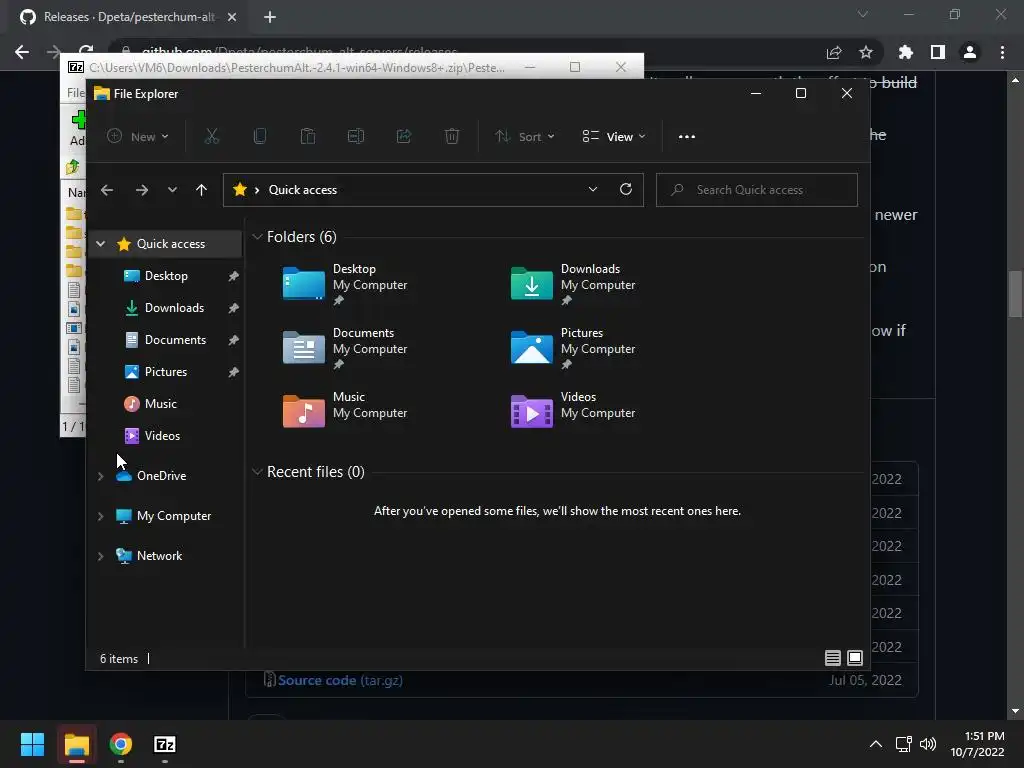Click the pin icon next to Desktop
This screenshot has height=768, width=1024.
(233, 276)
